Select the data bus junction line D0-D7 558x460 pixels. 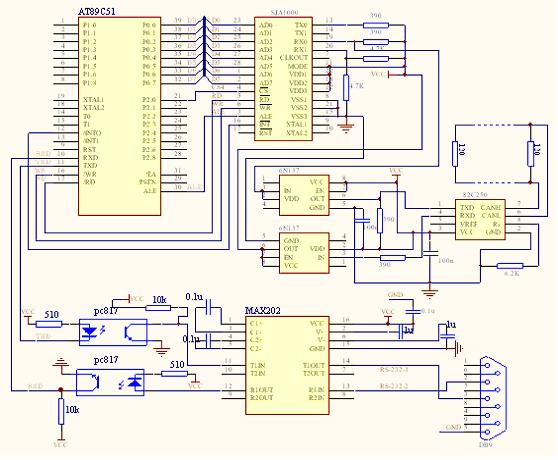click(204, 47)
